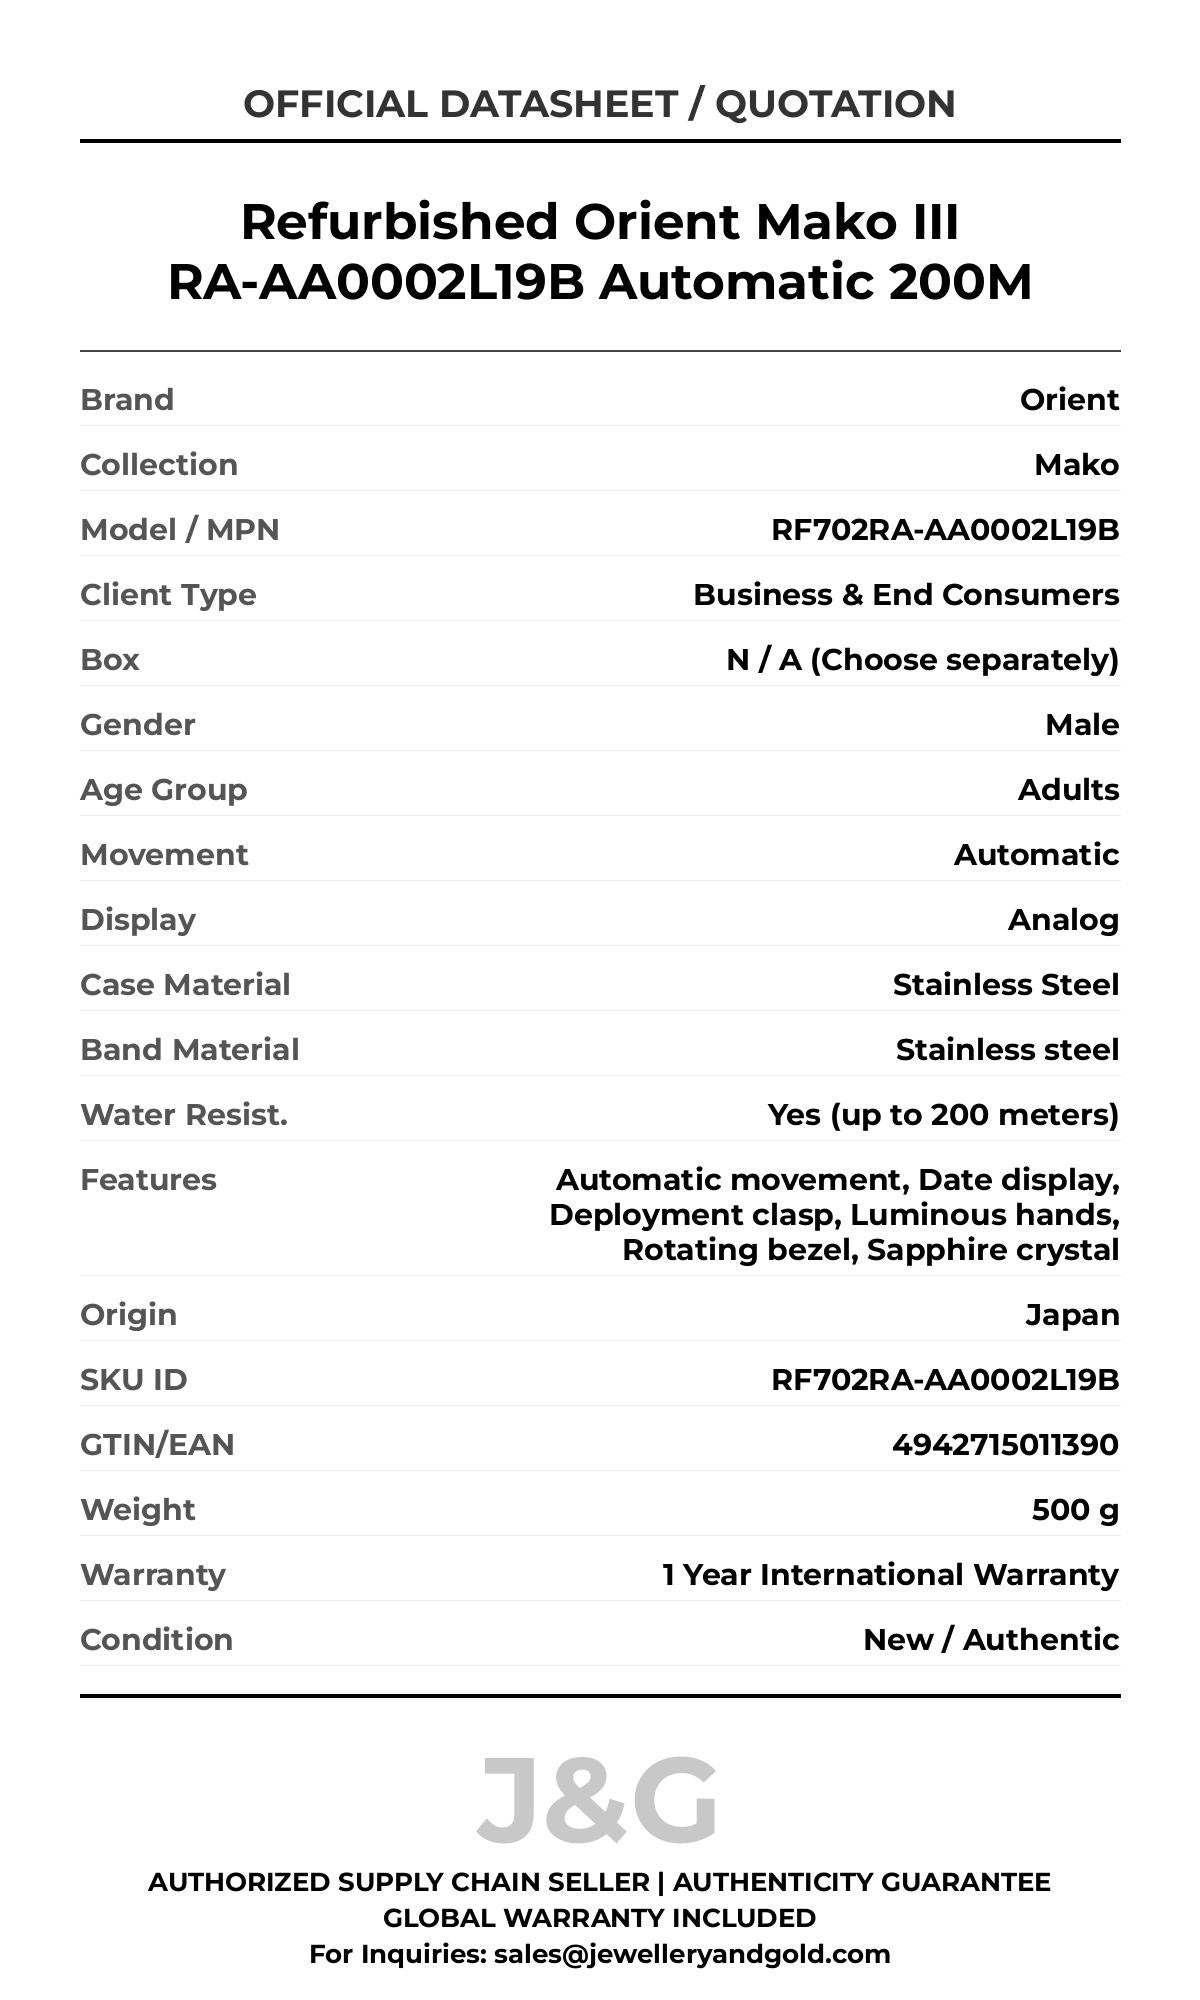
Task: Click the Case Material value Stainless Steel
Action: point(1005,985)
